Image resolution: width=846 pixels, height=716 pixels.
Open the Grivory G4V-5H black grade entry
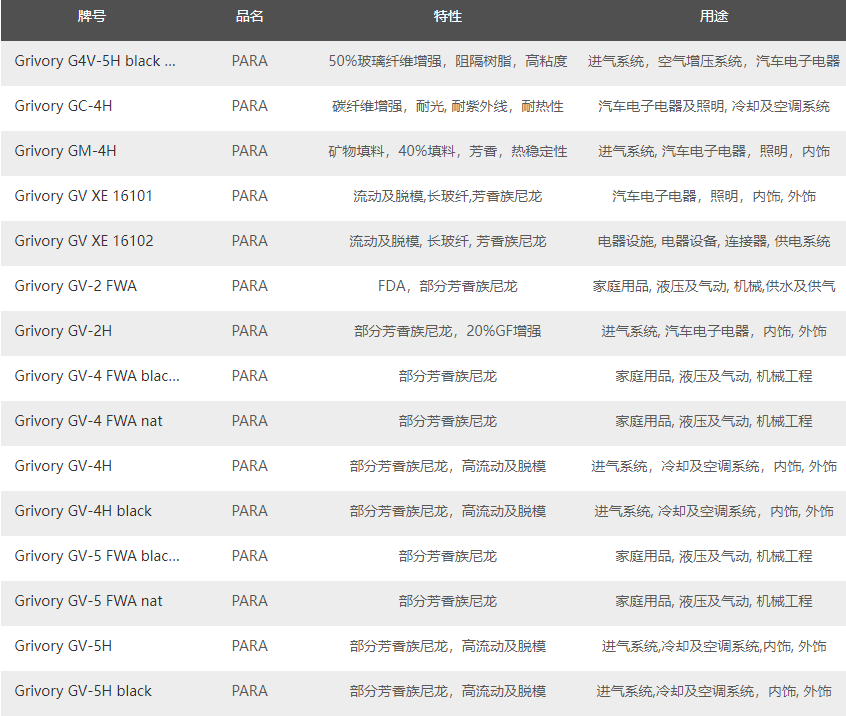click(x=95, y=61)
